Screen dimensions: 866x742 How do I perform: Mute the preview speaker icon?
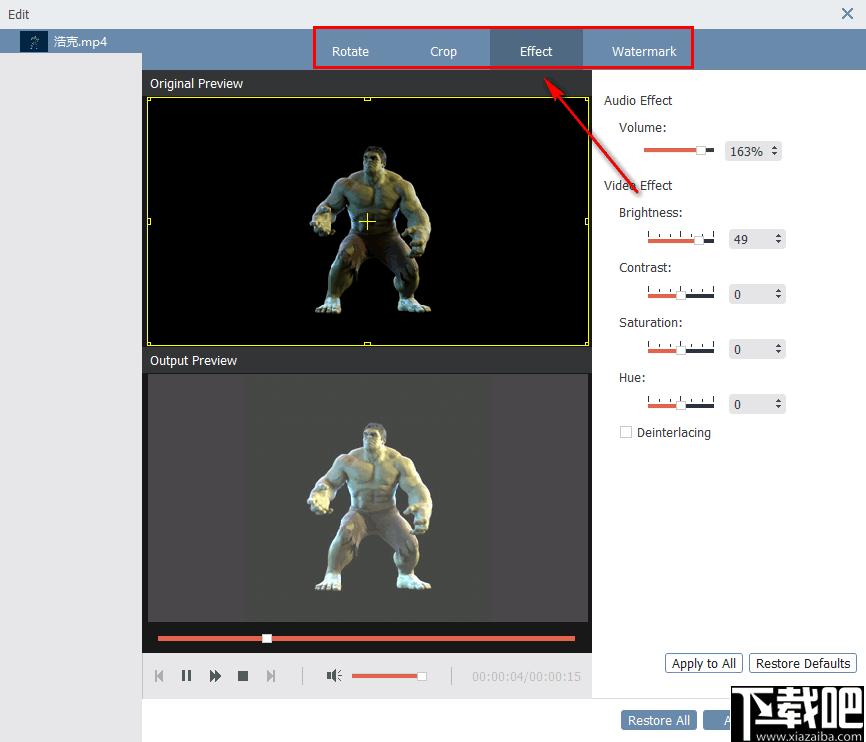tap(334, 676)
